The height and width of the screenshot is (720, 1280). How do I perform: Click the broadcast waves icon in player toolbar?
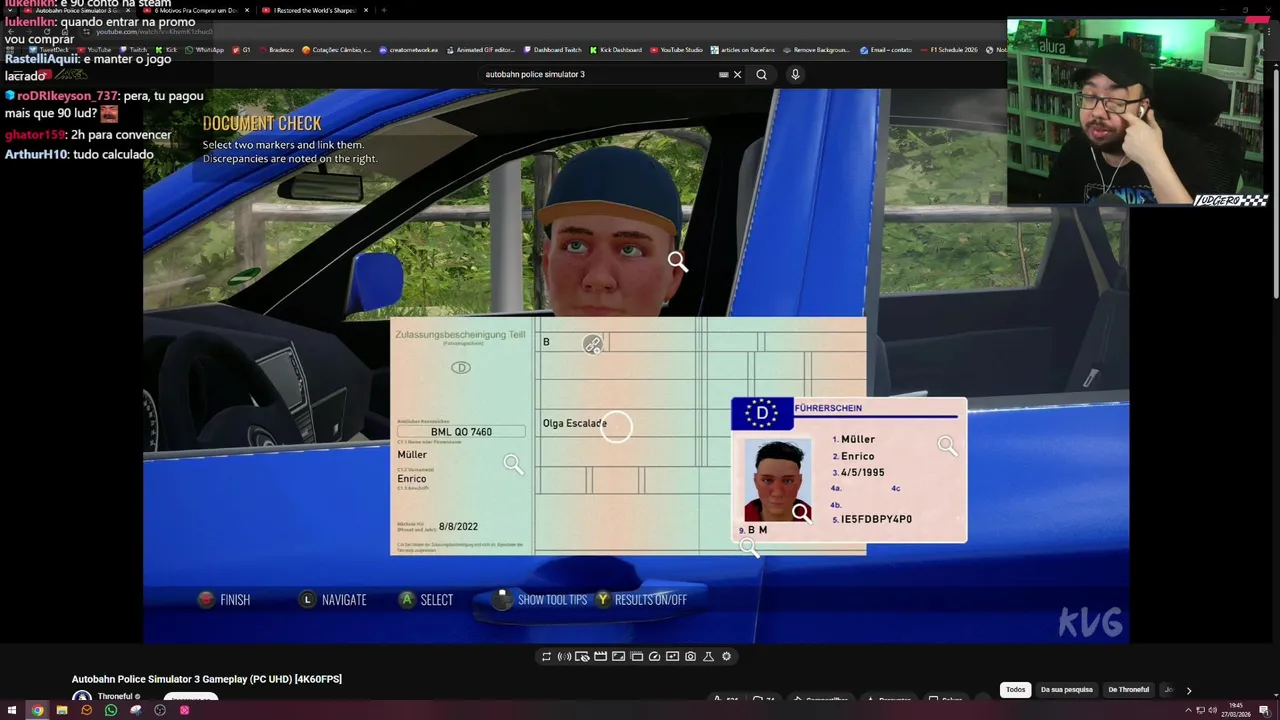[564, 657]
